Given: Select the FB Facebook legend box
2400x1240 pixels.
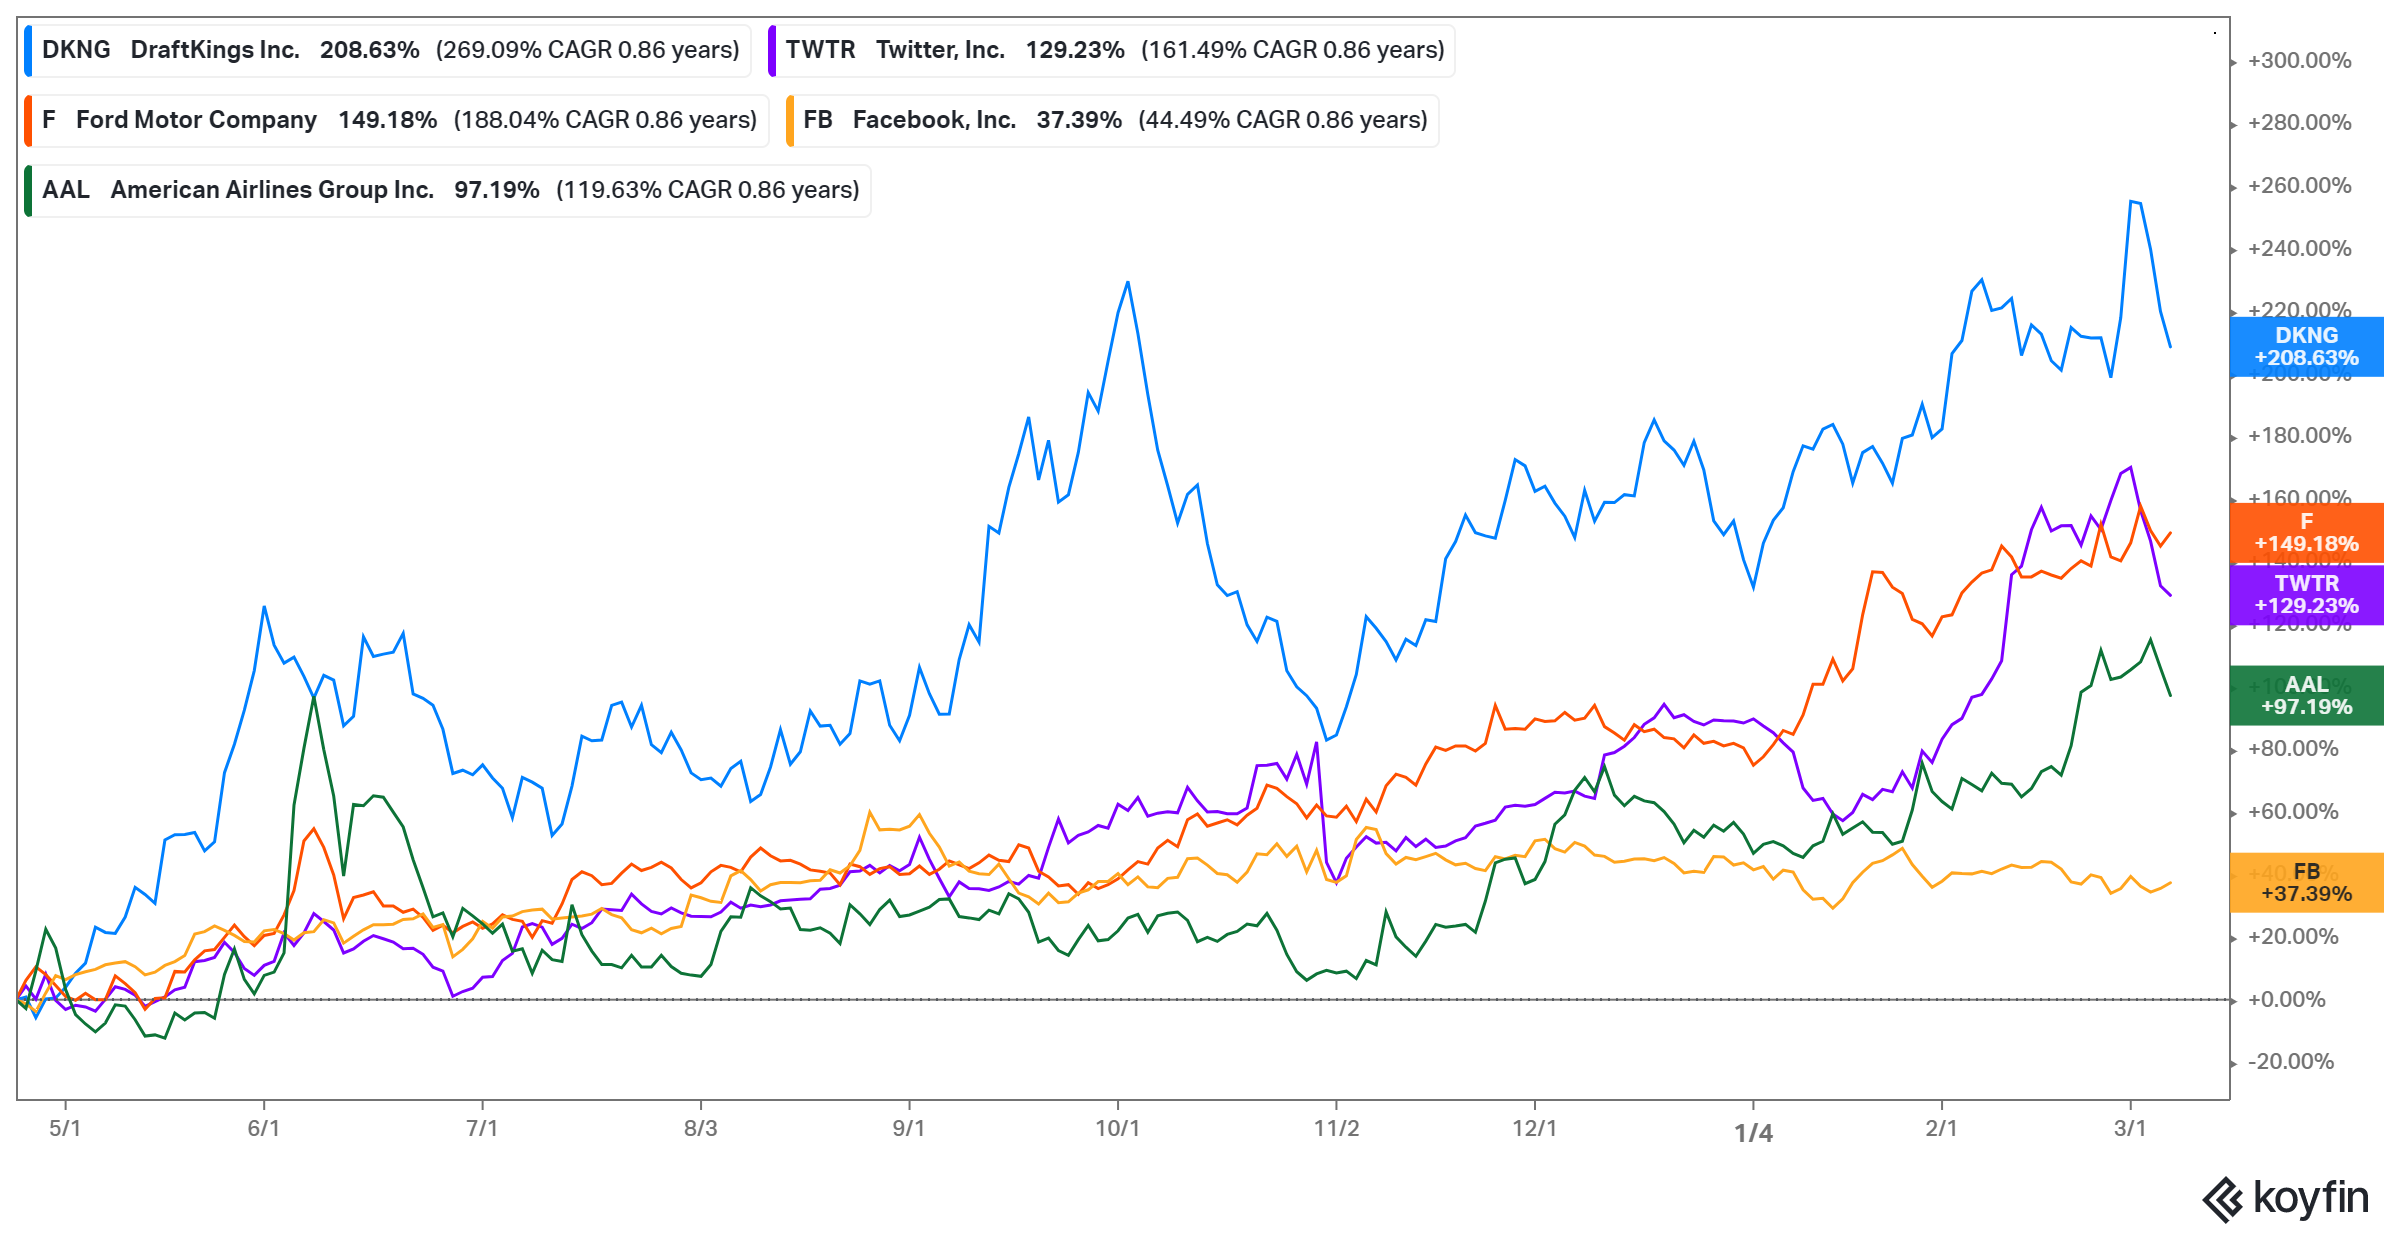Looking at the screenshot, I should tap(1114, 120).
